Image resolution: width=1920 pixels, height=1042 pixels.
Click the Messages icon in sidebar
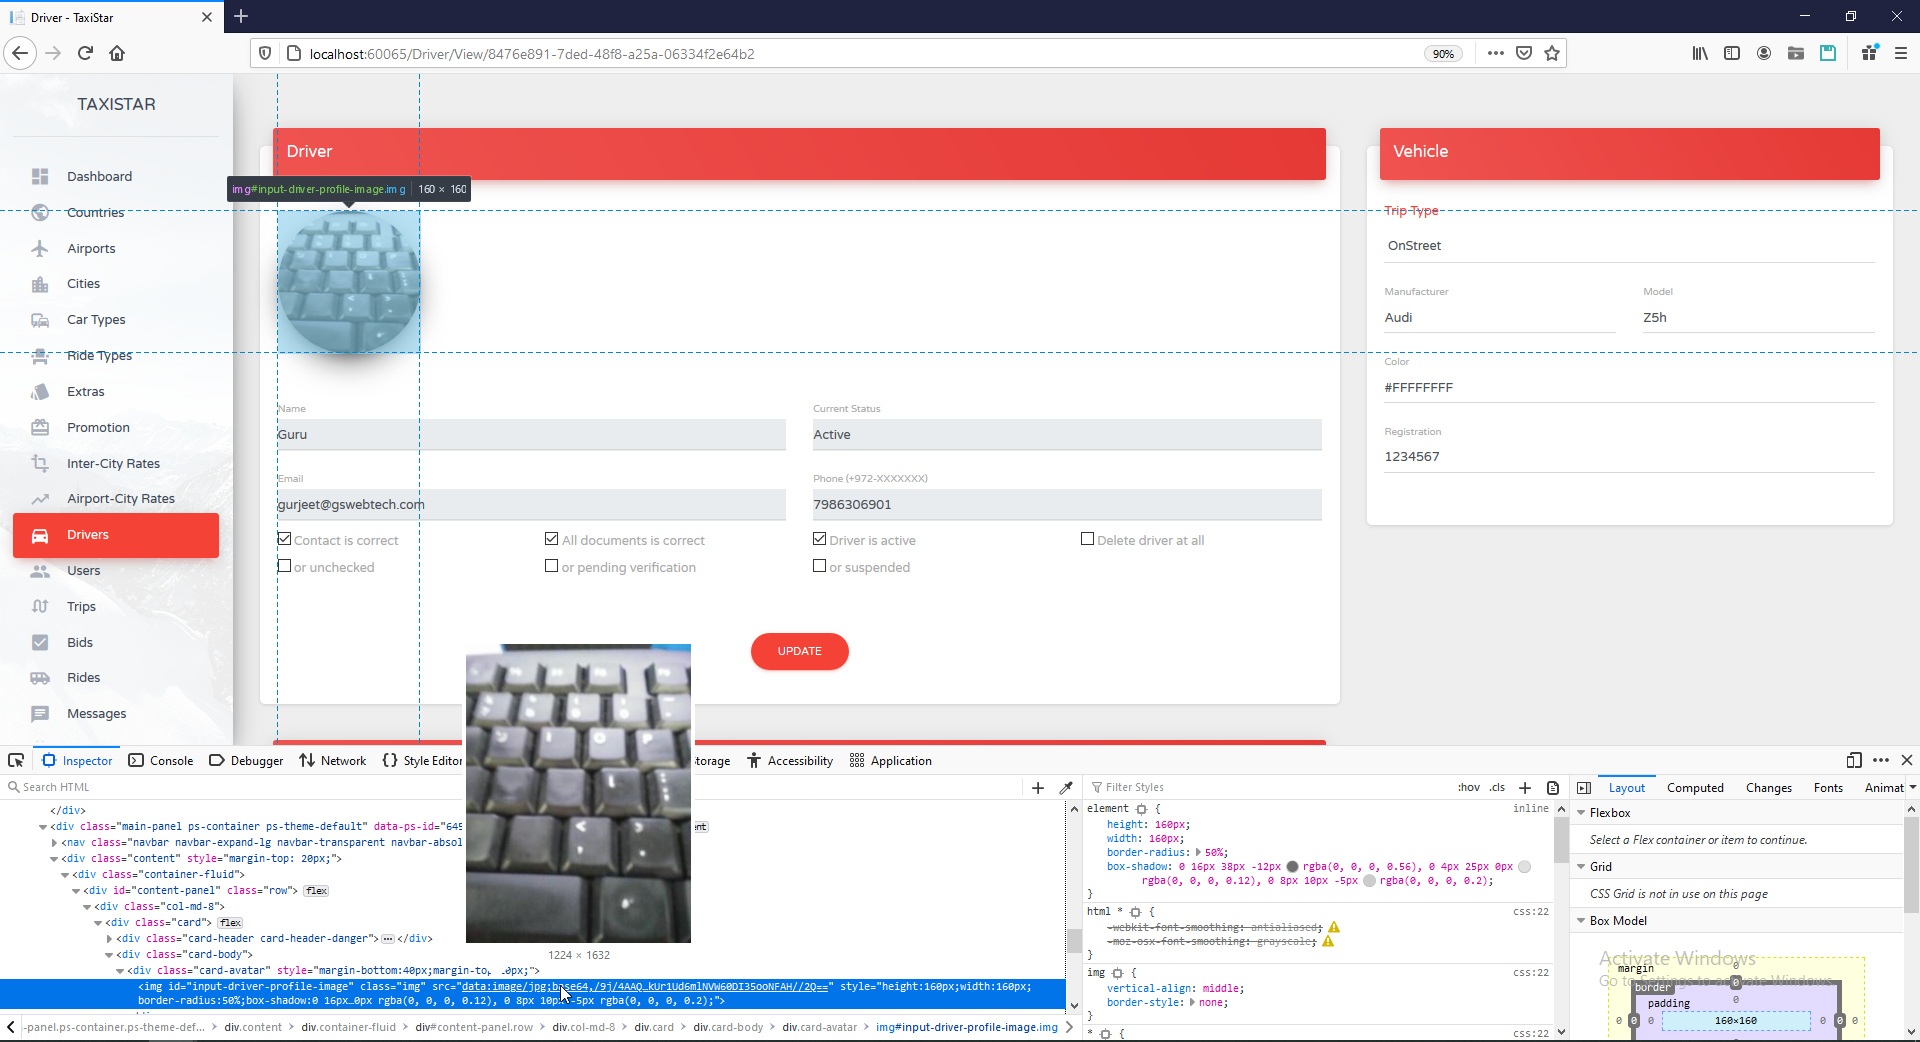pos(40,714)
